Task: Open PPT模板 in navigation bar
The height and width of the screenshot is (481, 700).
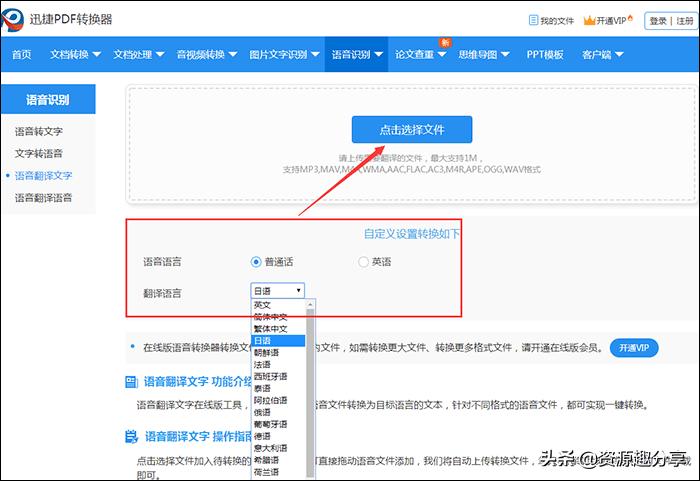Action: coord(545,54)
